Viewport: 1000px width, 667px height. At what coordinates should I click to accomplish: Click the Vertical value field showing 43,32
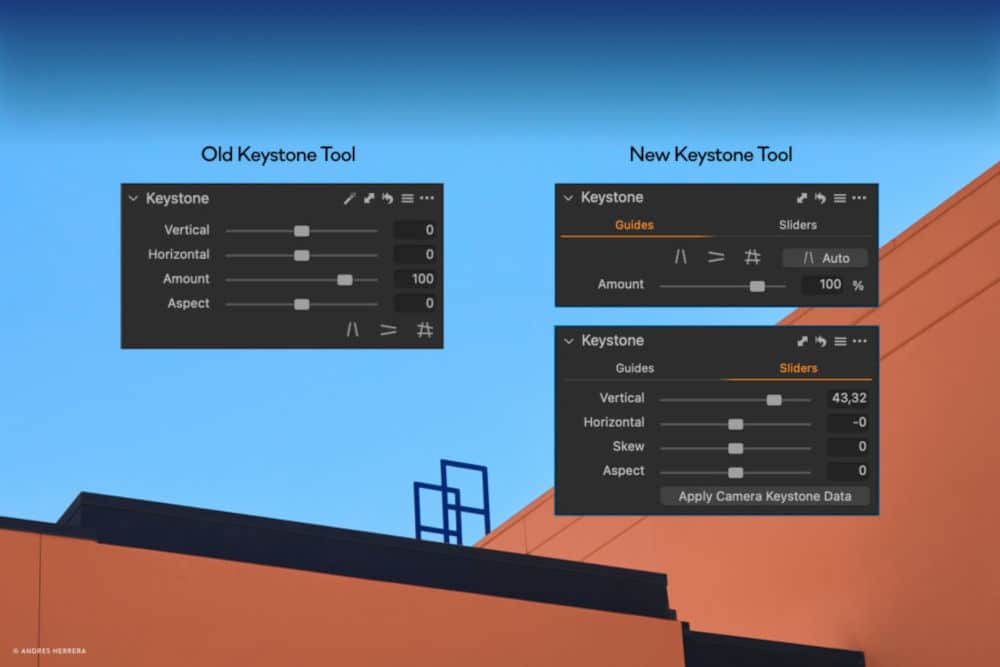click(847, 398)
